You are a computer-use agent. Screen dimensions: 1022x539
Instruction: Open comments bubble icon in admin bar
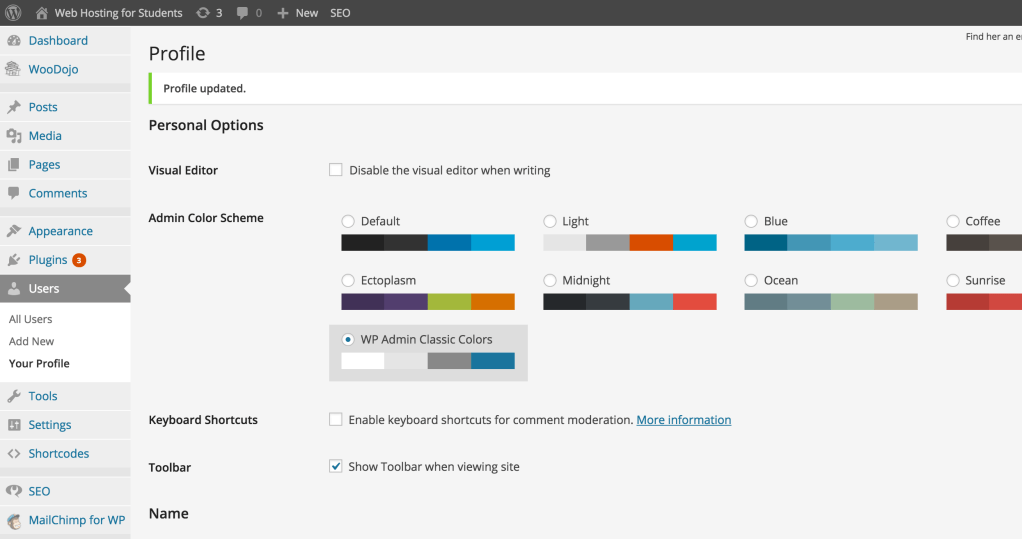(242, 13)
